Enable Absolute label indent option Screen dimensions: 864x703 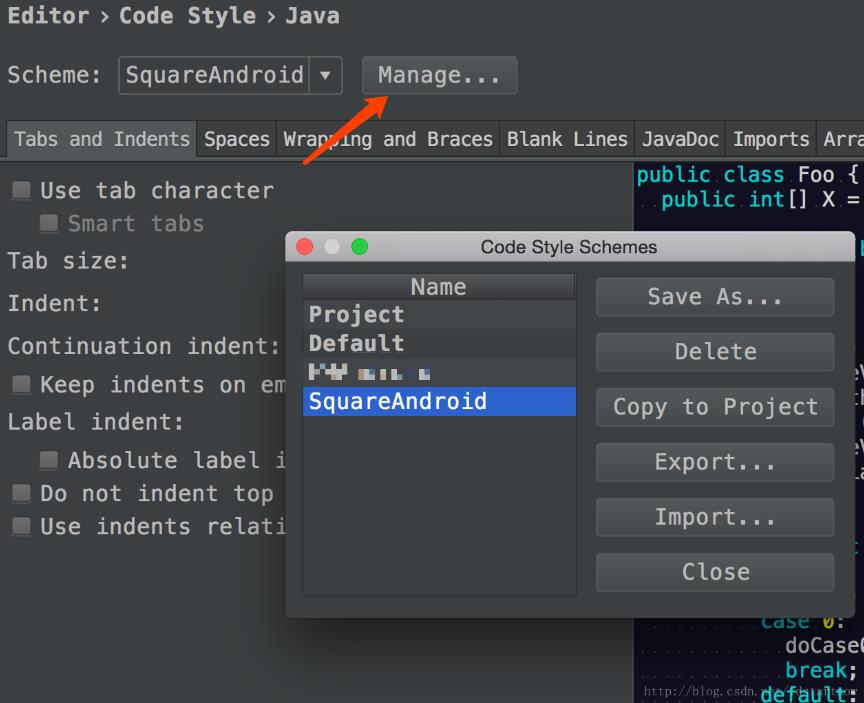pos(48,460)
